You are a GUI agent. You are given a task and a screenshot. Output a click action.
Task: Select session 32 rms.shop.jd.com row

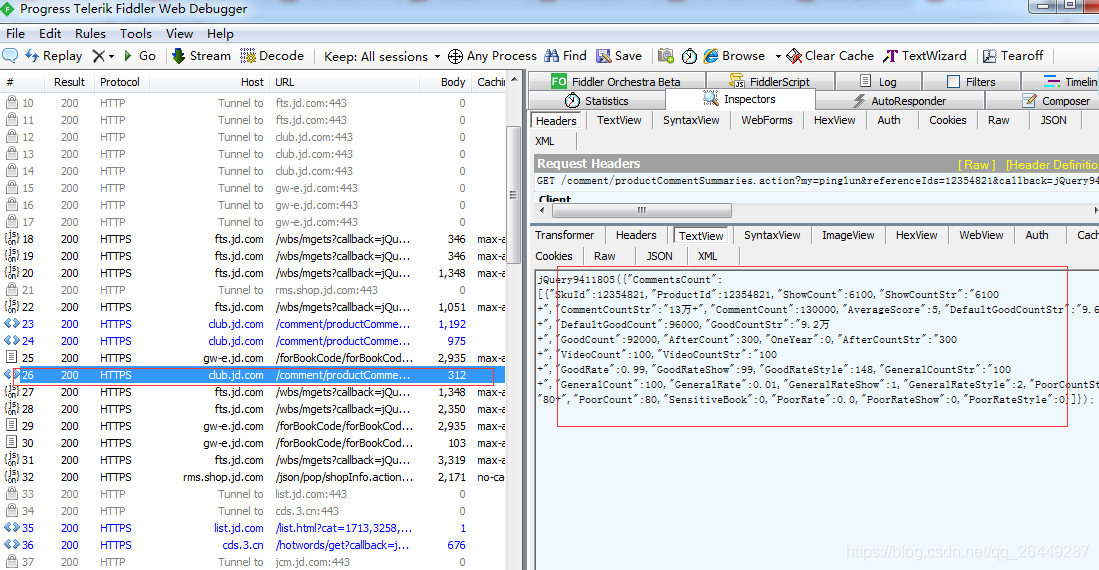pos(252,477)
